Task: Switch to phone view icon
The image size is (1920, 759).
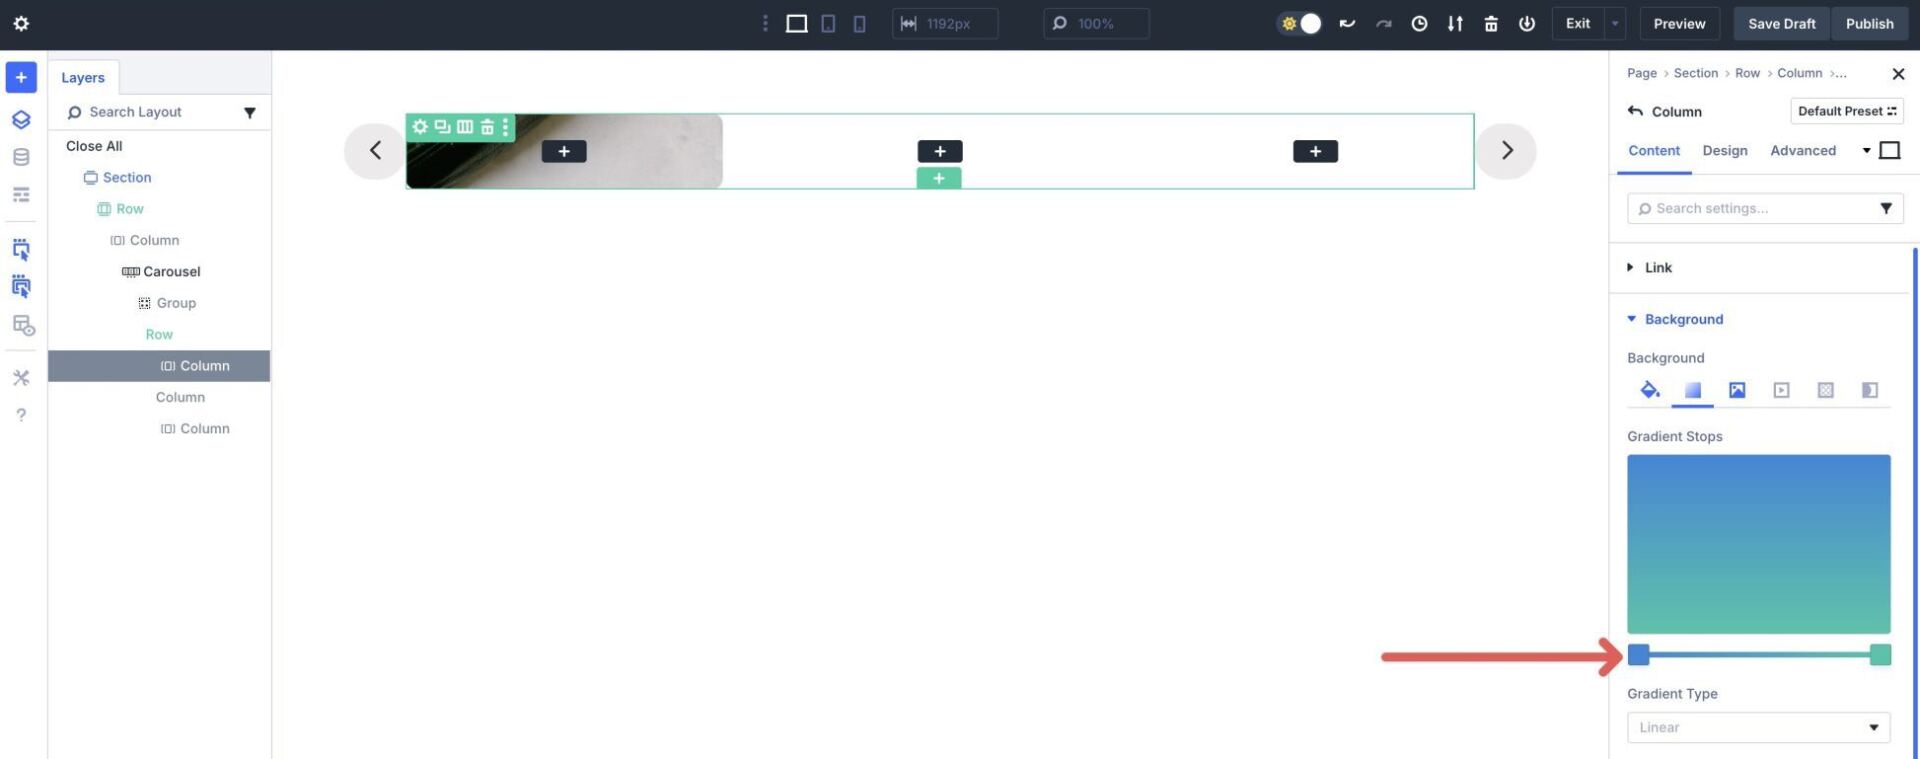Action: tap(859, 24)
